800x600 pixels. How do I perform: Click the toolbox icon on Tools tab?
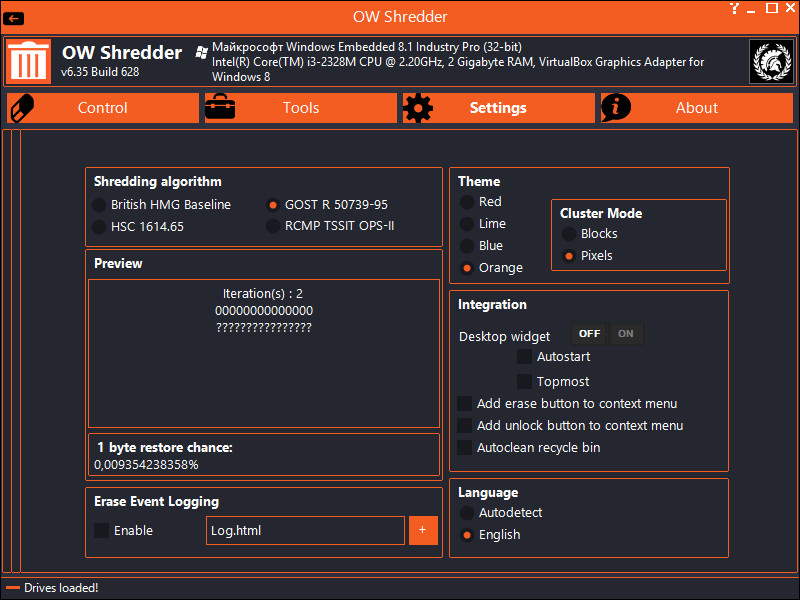(220, 107)
